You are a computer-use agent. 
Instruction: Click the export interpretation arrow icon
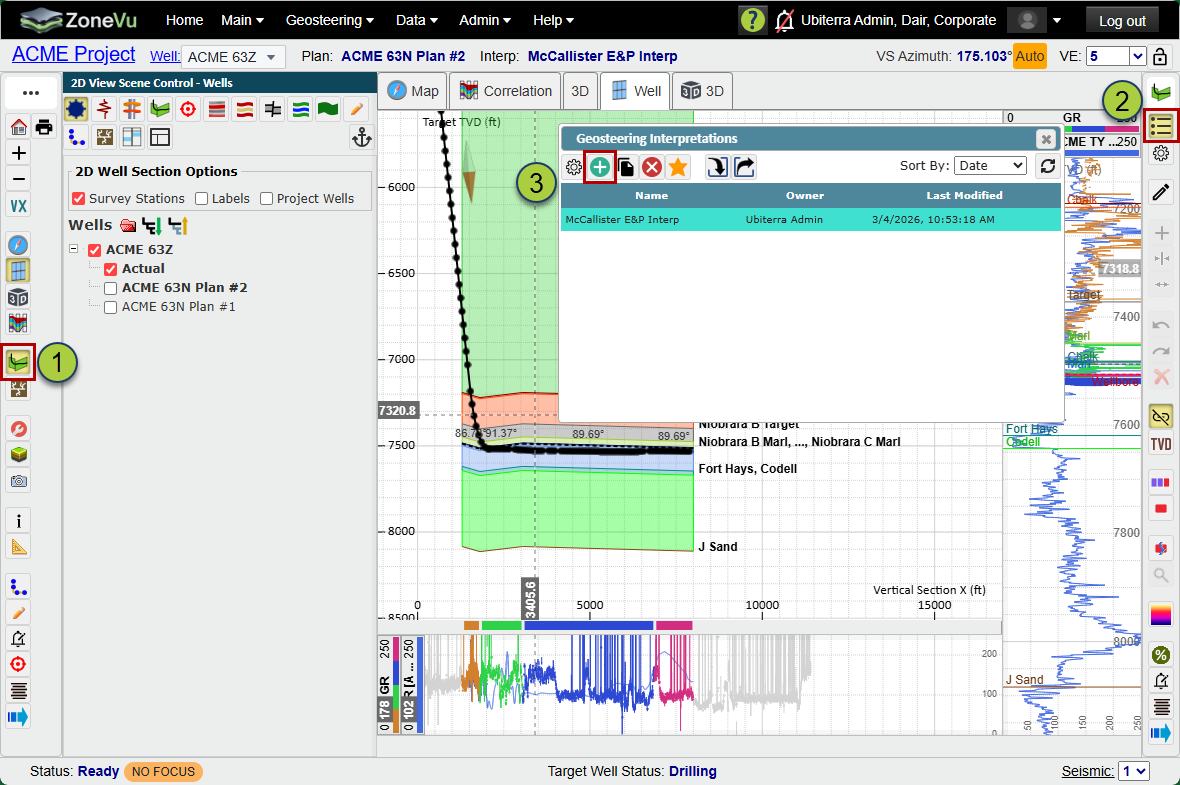click(x=744, y=167)
